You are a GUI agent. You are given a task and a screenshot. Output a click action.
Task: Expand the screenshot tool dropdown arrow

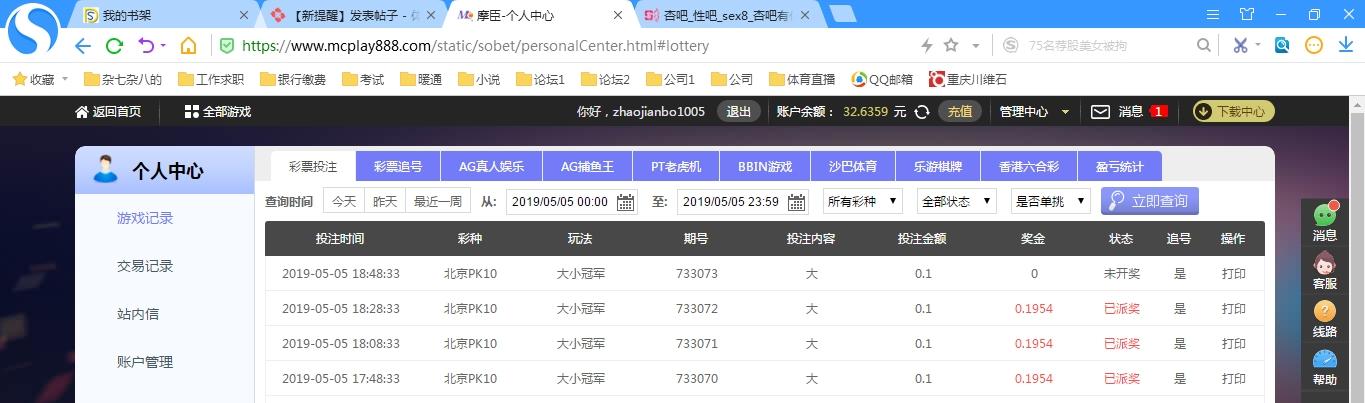click(1258, 46)
